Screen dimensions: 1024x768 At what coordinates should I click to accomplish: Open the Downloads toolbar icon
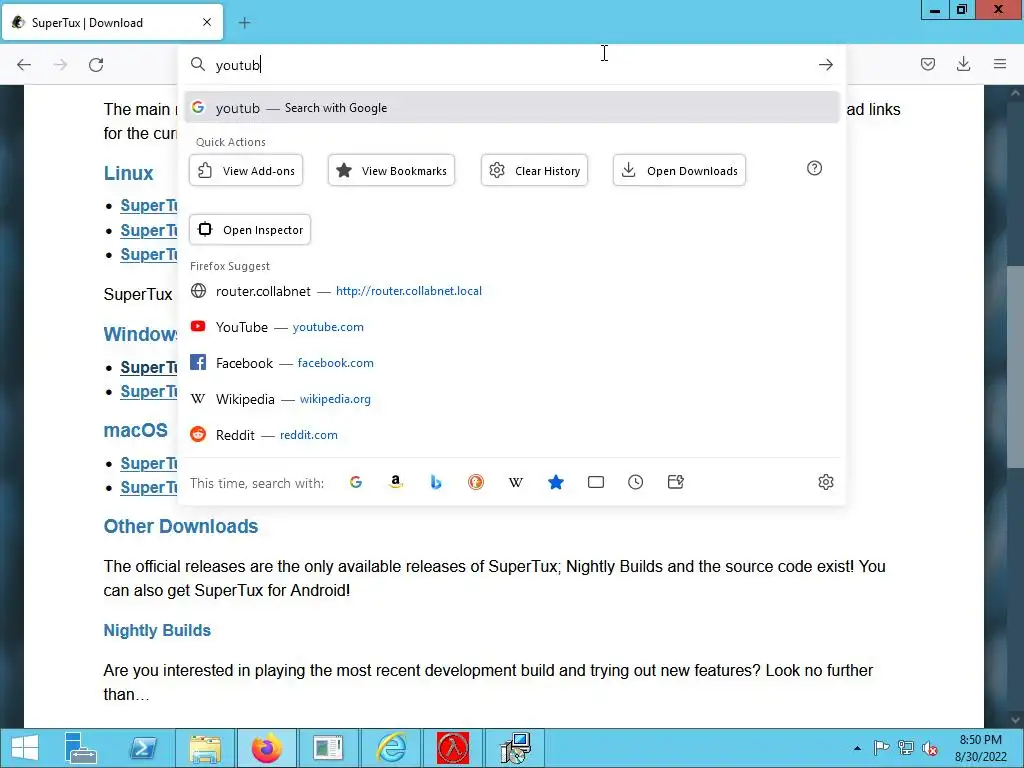(963, 64)
